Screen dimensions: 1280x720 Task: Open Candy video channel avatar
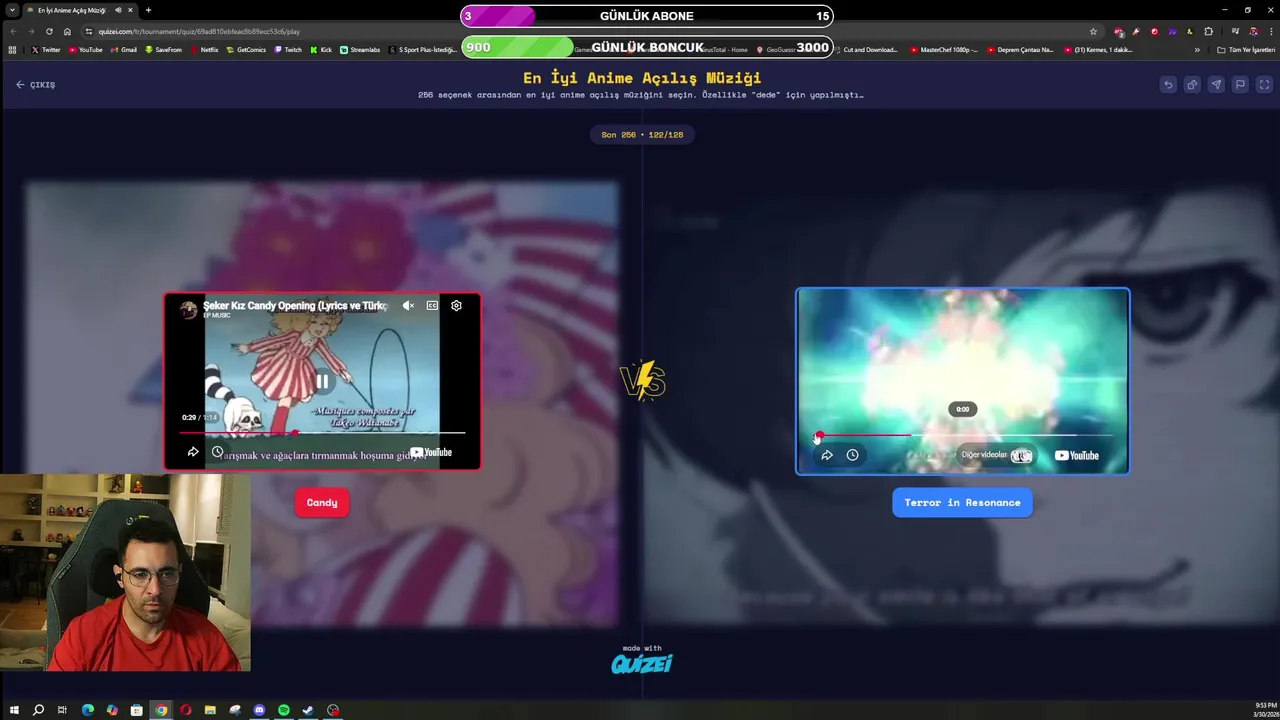click(188, 310)
